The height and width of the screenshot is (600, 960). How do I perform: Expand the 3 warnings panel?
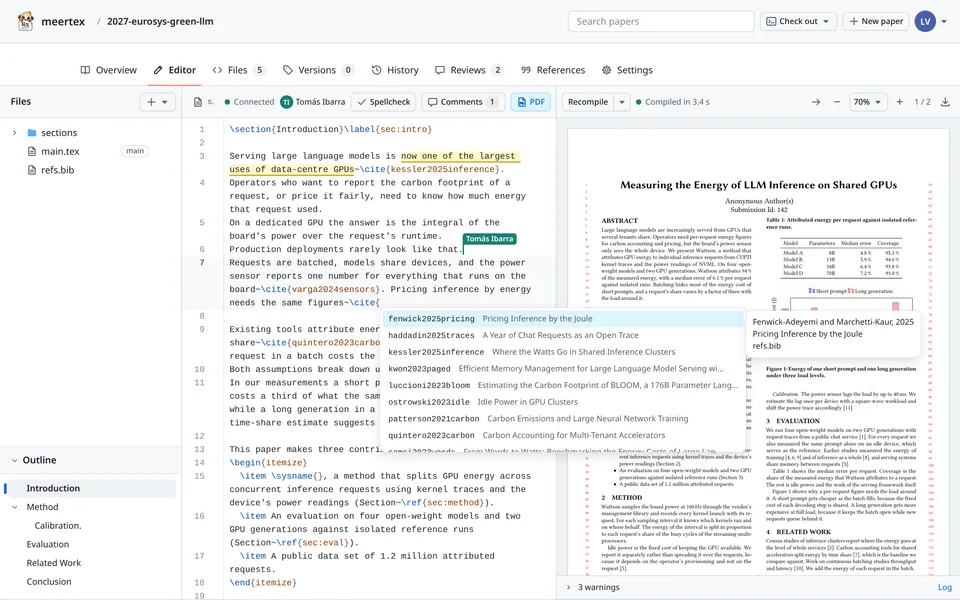point(592,587)
